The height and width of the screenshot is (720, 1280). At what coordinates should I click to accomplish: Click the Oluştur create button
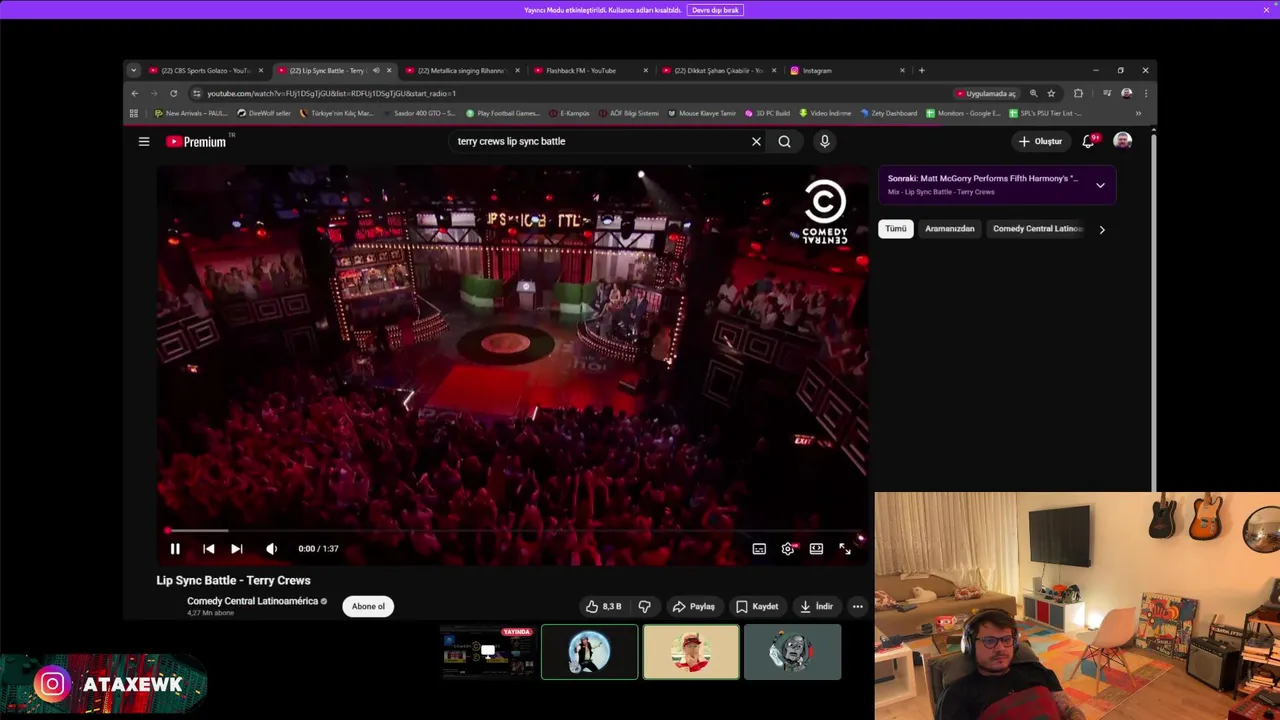1040,142
